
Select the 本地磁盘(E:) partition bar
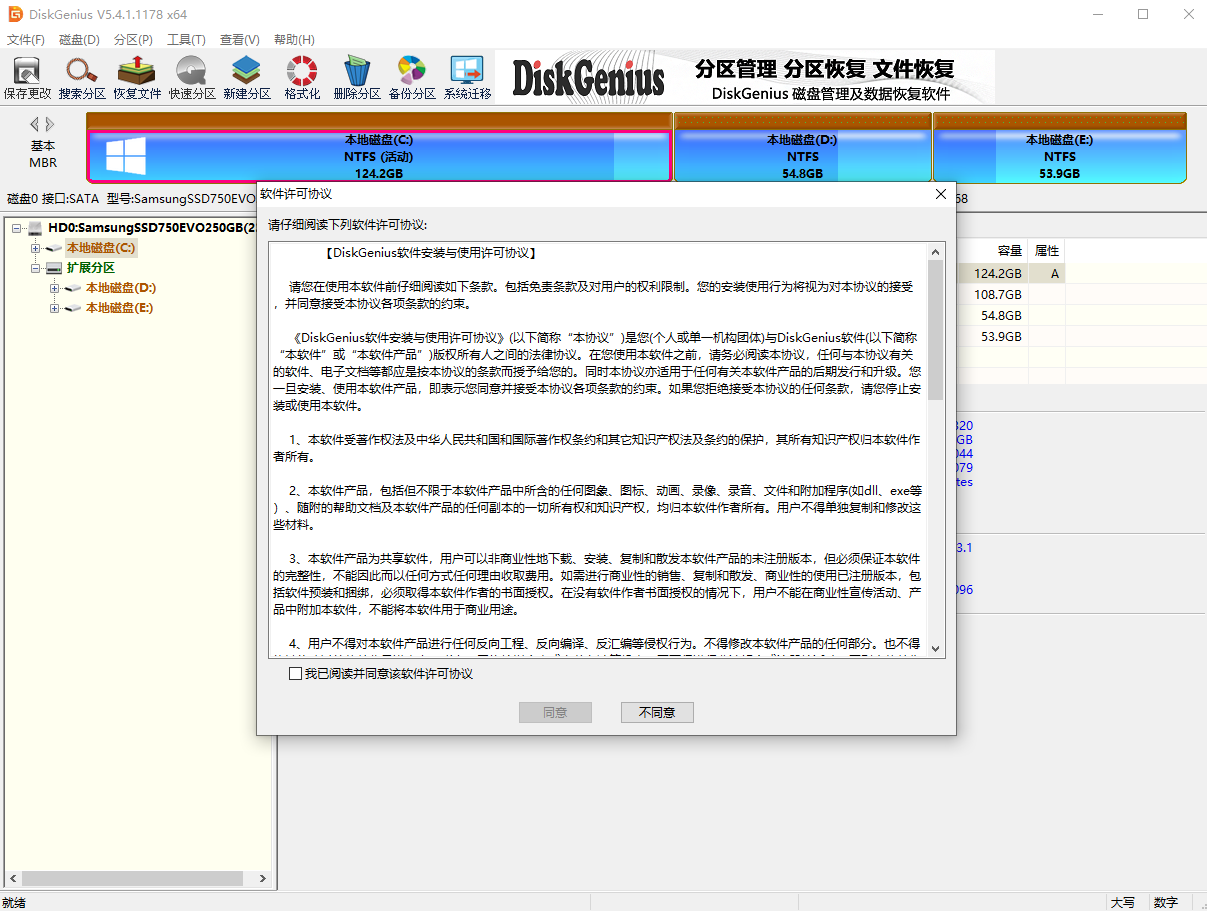(x=1059, y=156)
